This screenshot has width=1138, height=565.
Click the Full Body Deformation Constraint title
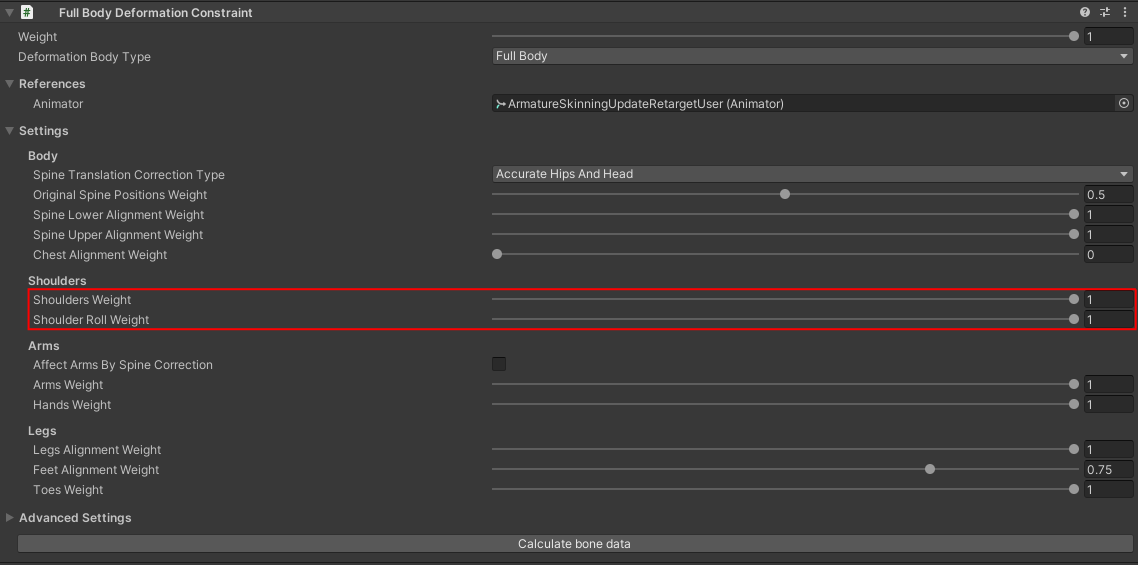pyautogui.click(x=156, y=12)
